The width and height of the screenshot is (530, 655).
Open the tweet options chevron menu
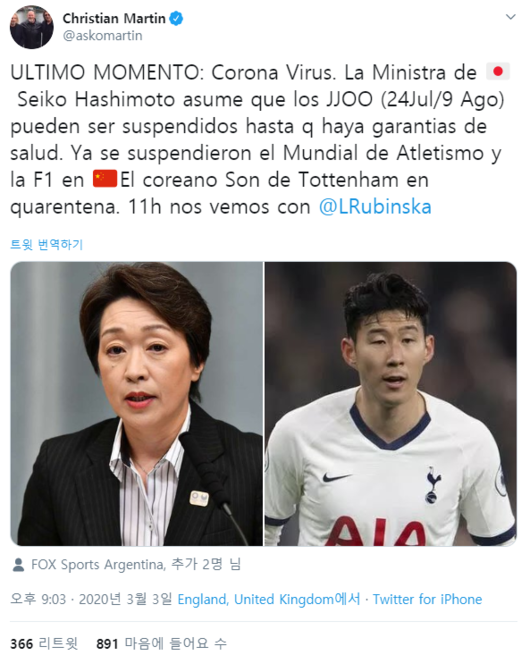click(x=510, y=17)
